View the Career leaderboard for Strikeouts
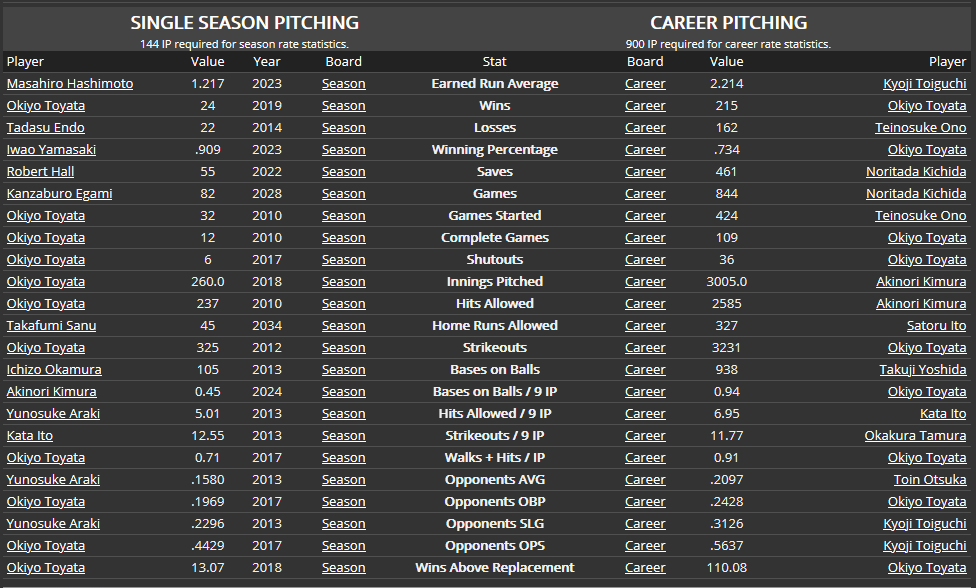 [x=645, y=348]
